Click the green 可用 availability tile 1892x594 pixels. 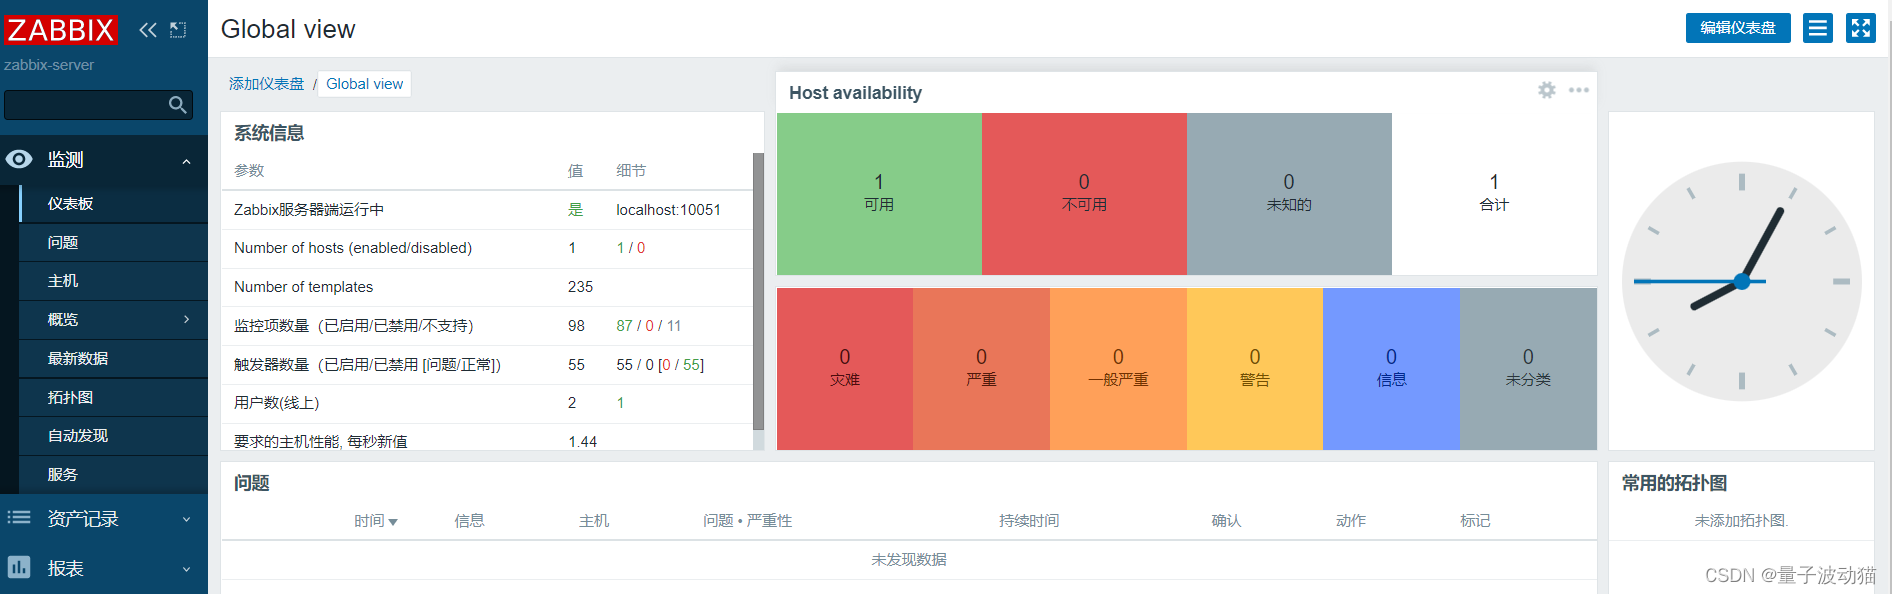[879, 193]
